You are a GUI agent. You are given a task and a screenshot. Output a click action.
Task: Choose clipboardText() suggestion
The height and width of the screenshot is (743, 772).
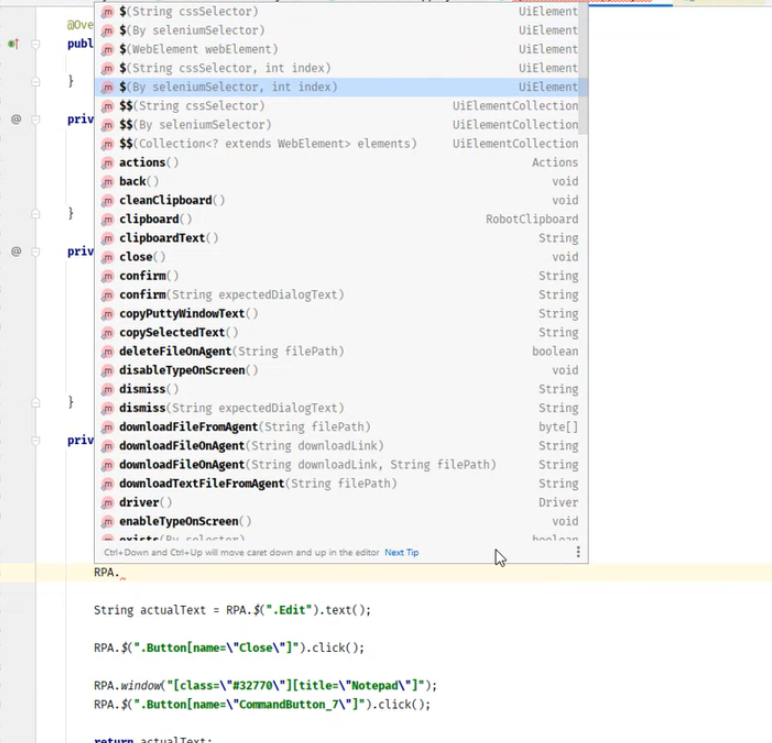point(341,238)
